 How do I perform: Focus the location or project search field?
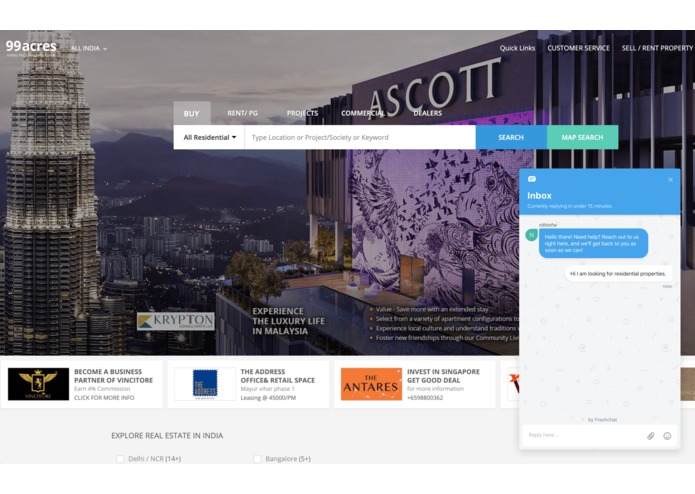click(x=360, y=137)
